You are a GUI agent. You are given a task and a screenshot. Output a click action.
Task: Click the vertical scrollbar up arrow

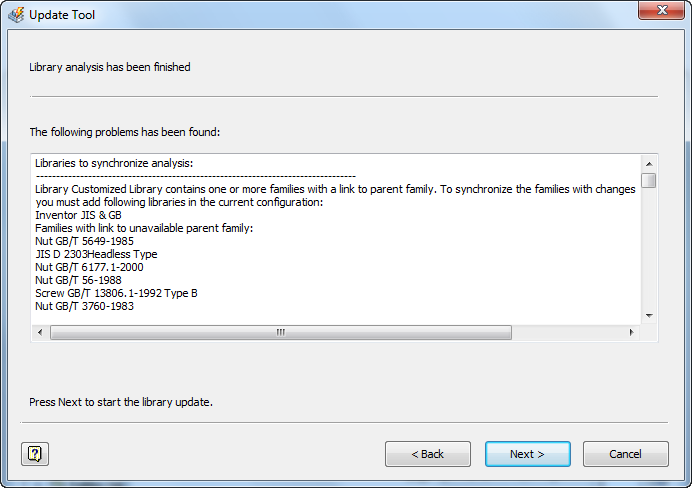(x=649, y=163)
